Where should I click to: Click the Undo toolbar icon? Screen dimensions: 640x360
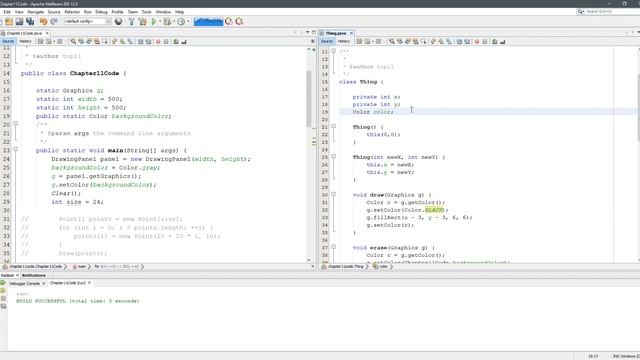coord(43,22)
